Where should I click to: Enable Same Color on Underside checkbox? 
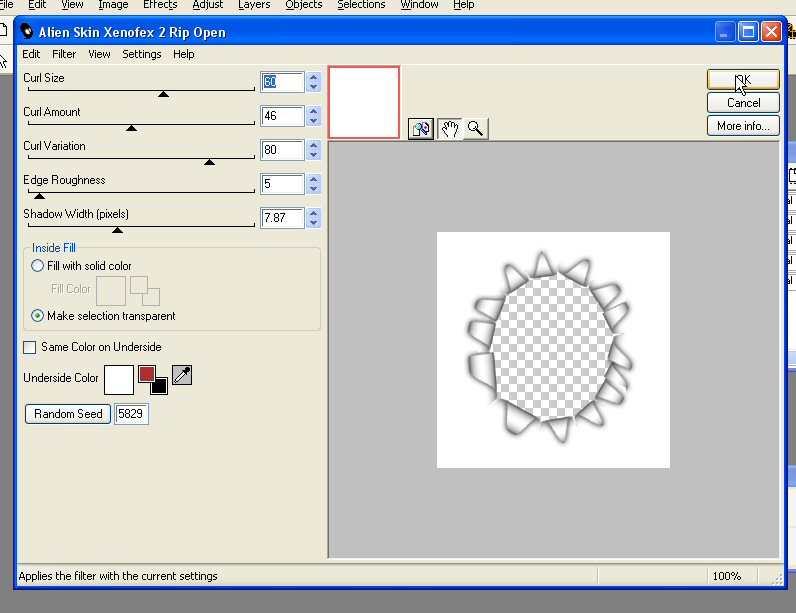(29, 347)
